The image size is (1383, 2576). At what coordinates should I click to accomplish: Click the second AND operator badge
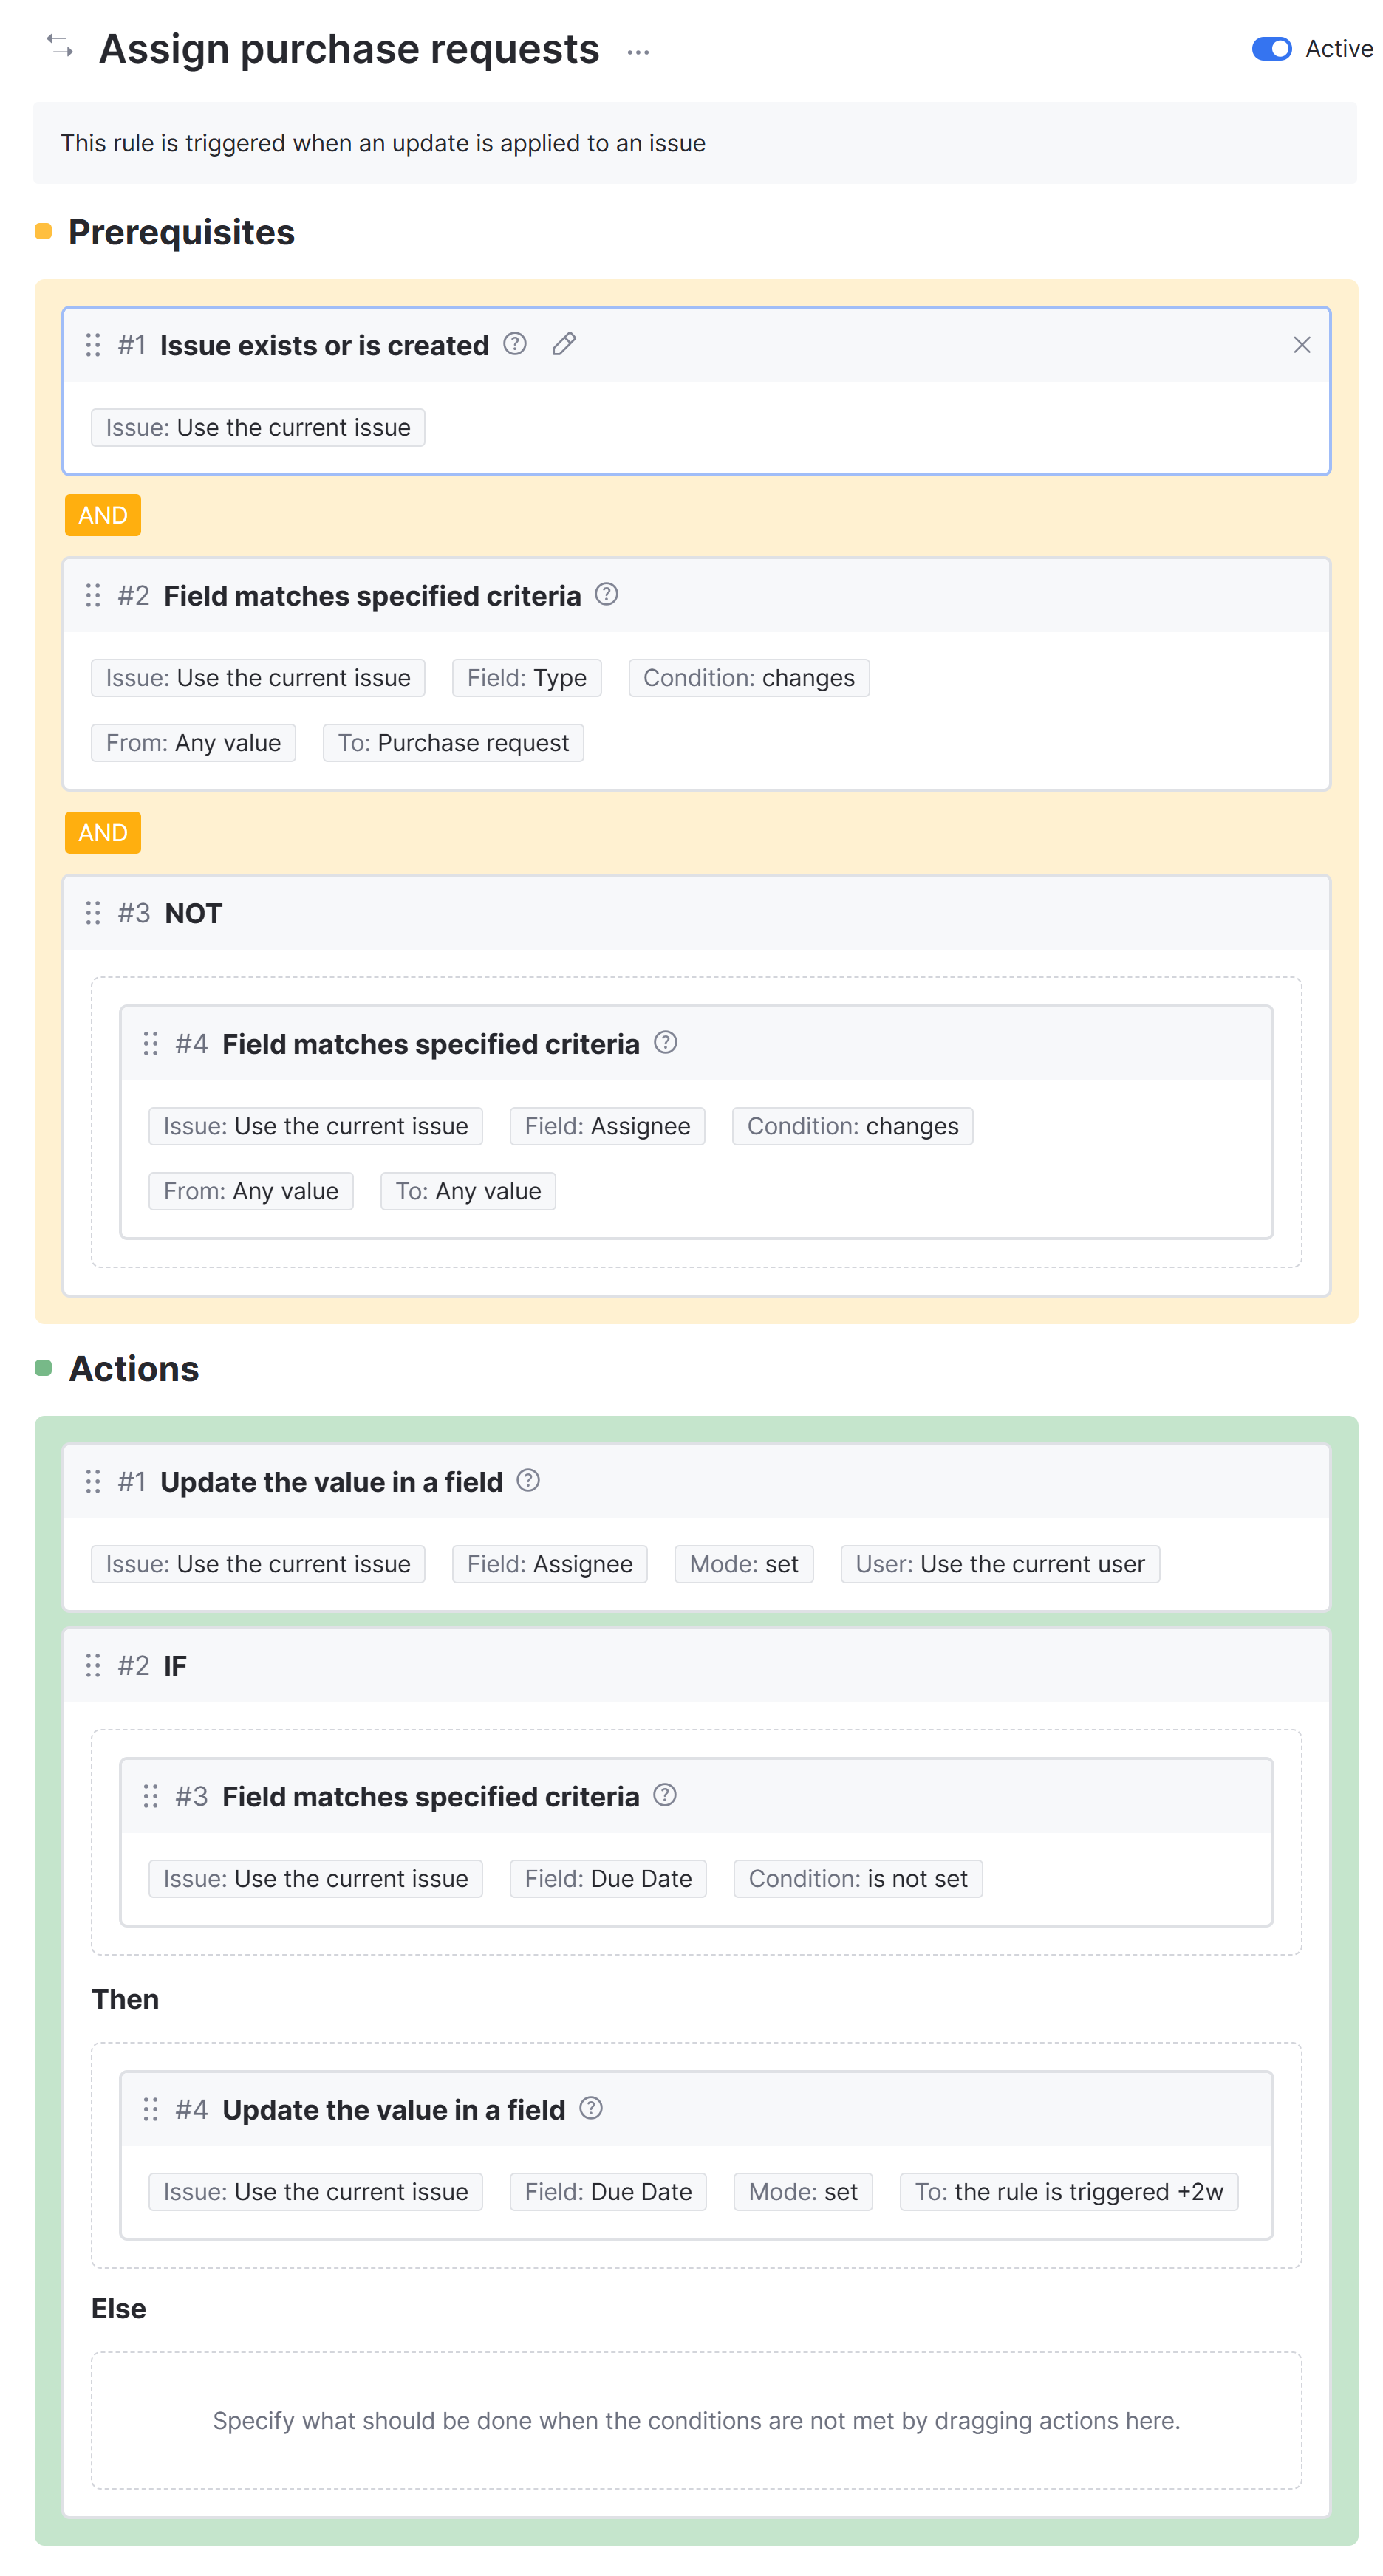(103, 833)
